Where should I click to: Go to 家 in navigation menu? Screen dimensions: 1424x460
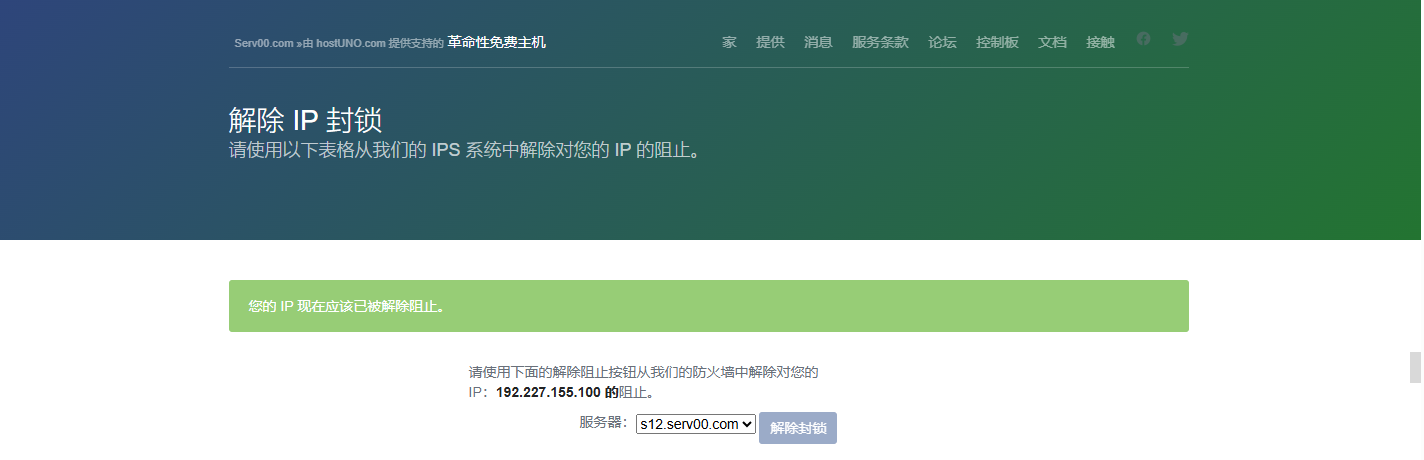pos(729,42)
